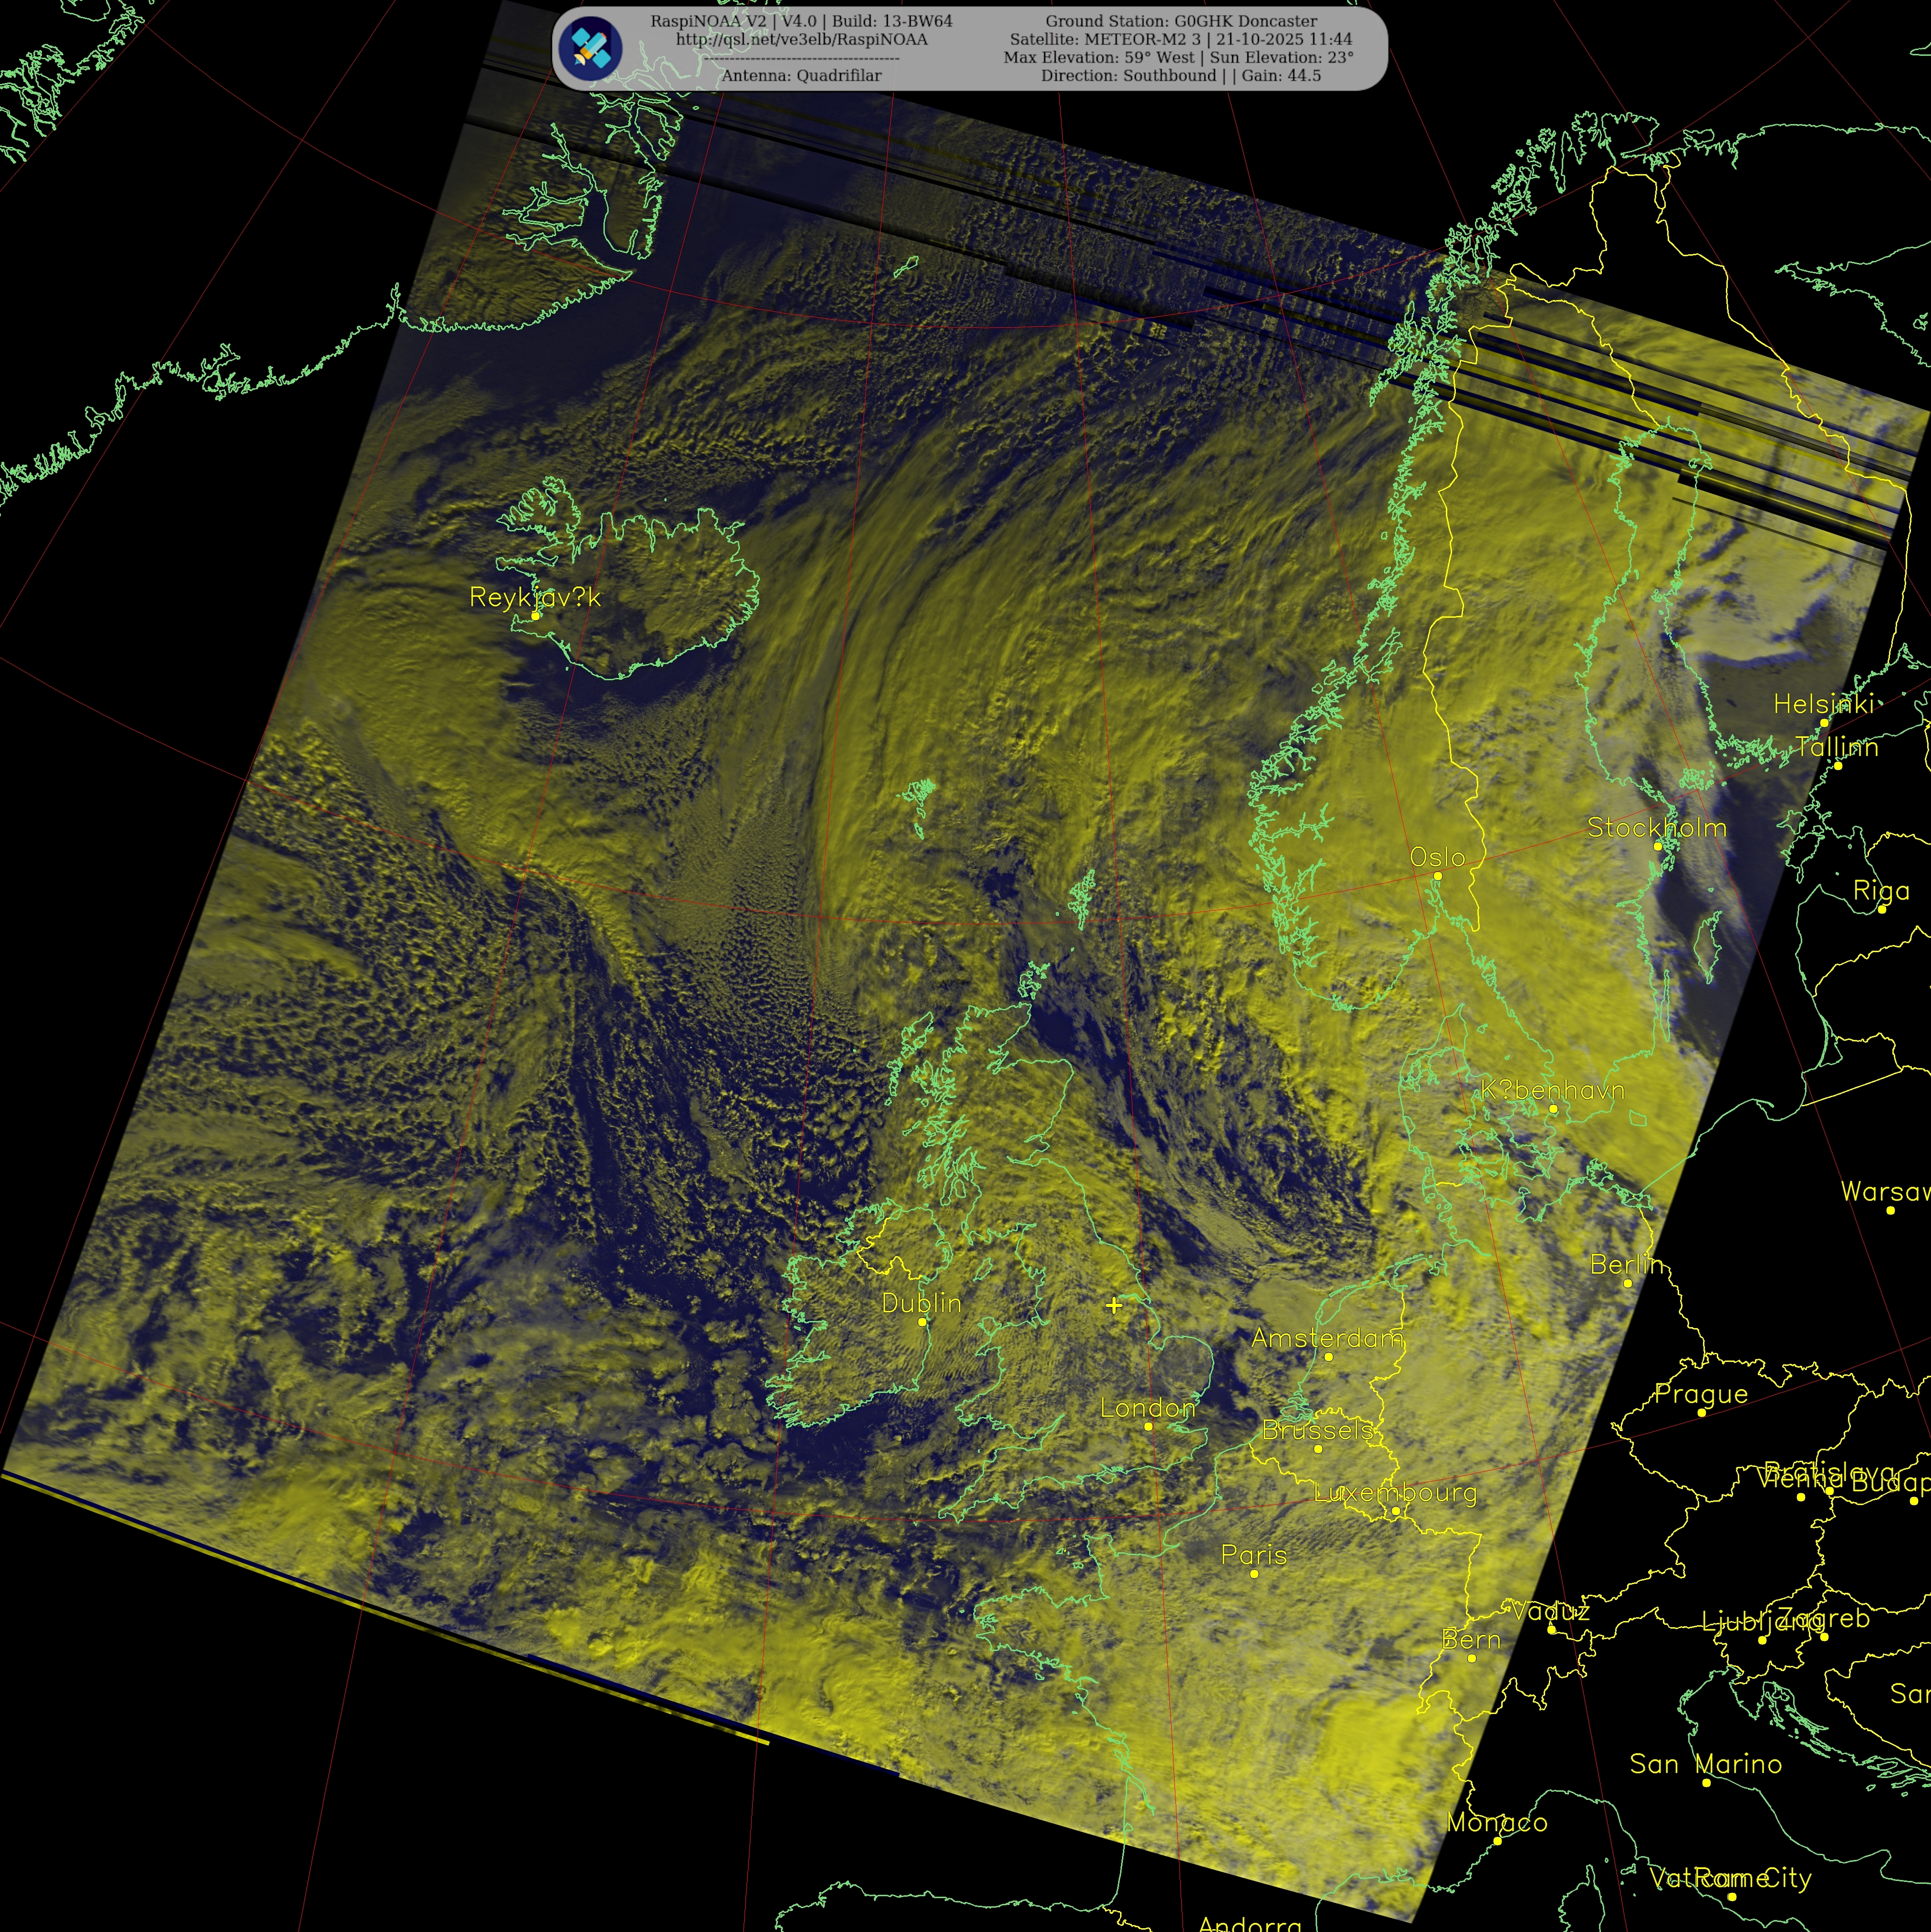1931x1932 pixels.
Task: Click the Satellite METEOR-M2 3 header text
Action: (1180, 39)
